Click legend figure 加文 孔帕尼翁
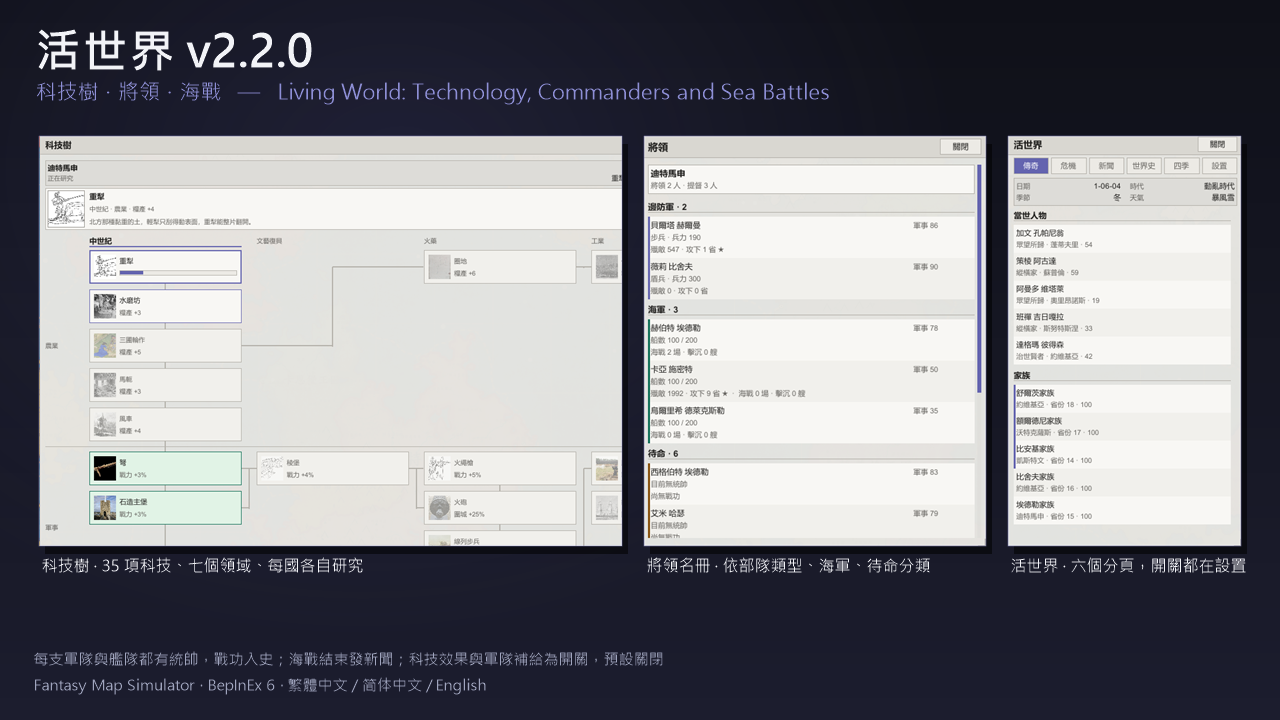The height and width of the screenshot is (720, 1280). (1122, 238)
